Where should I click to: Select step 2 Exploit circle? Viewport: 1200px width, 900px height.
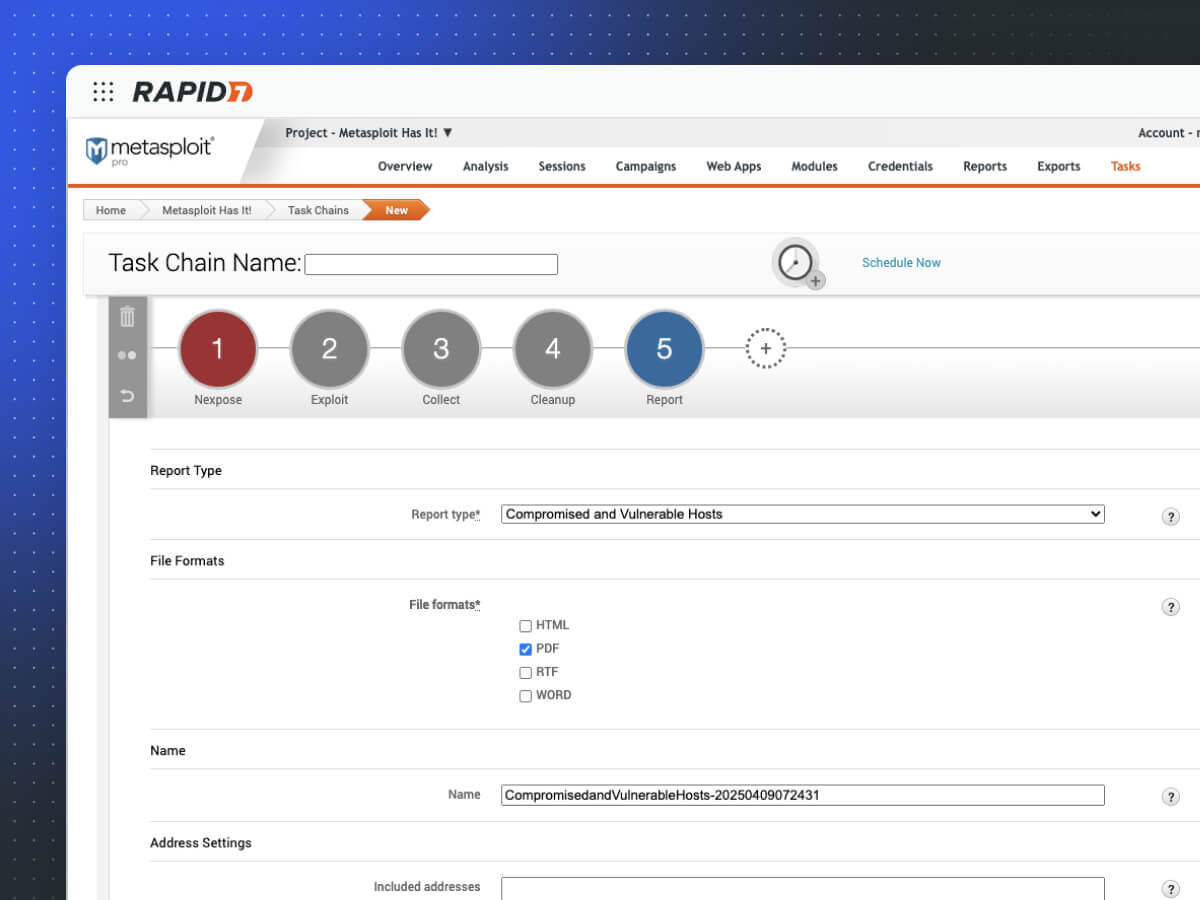(x=329, y=349)
